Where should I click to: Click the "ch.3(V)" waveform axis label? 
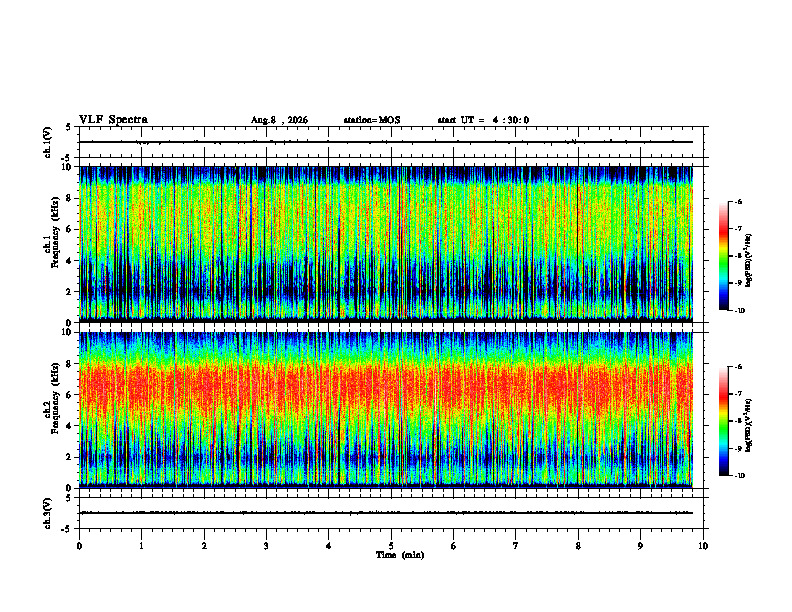pos(47,513)
